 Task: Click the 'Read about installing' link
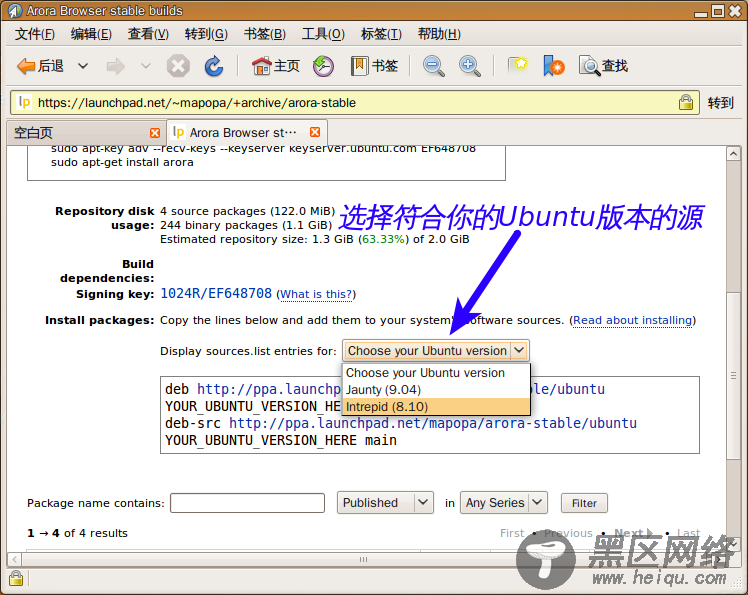[633, 320]
